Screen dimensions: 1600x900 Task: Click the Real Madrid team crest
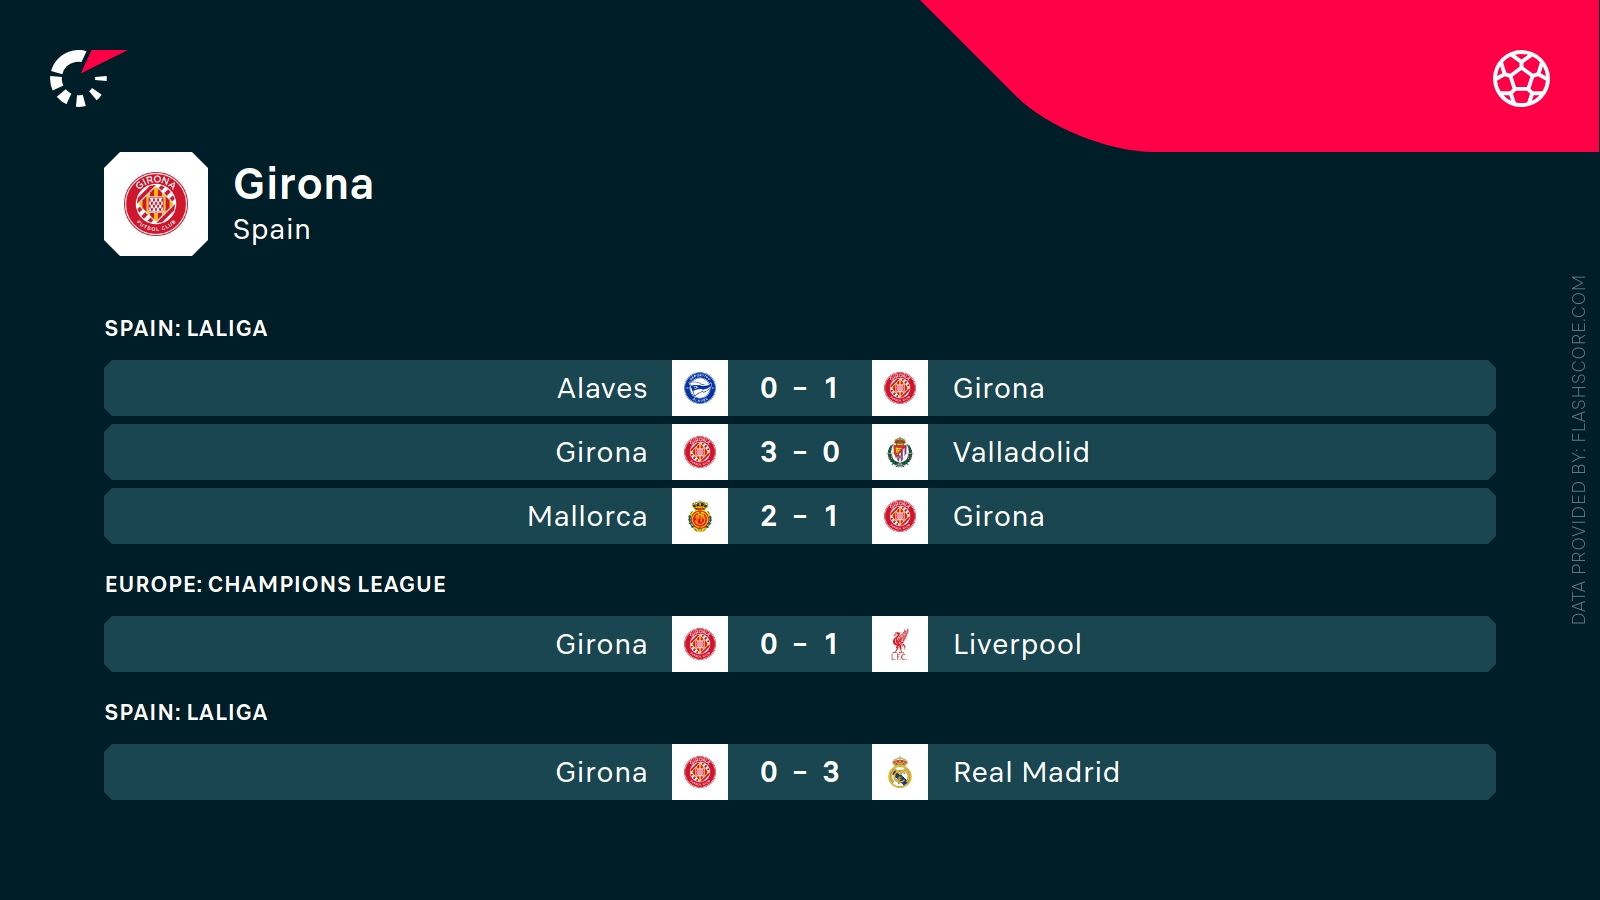[900, 772]
